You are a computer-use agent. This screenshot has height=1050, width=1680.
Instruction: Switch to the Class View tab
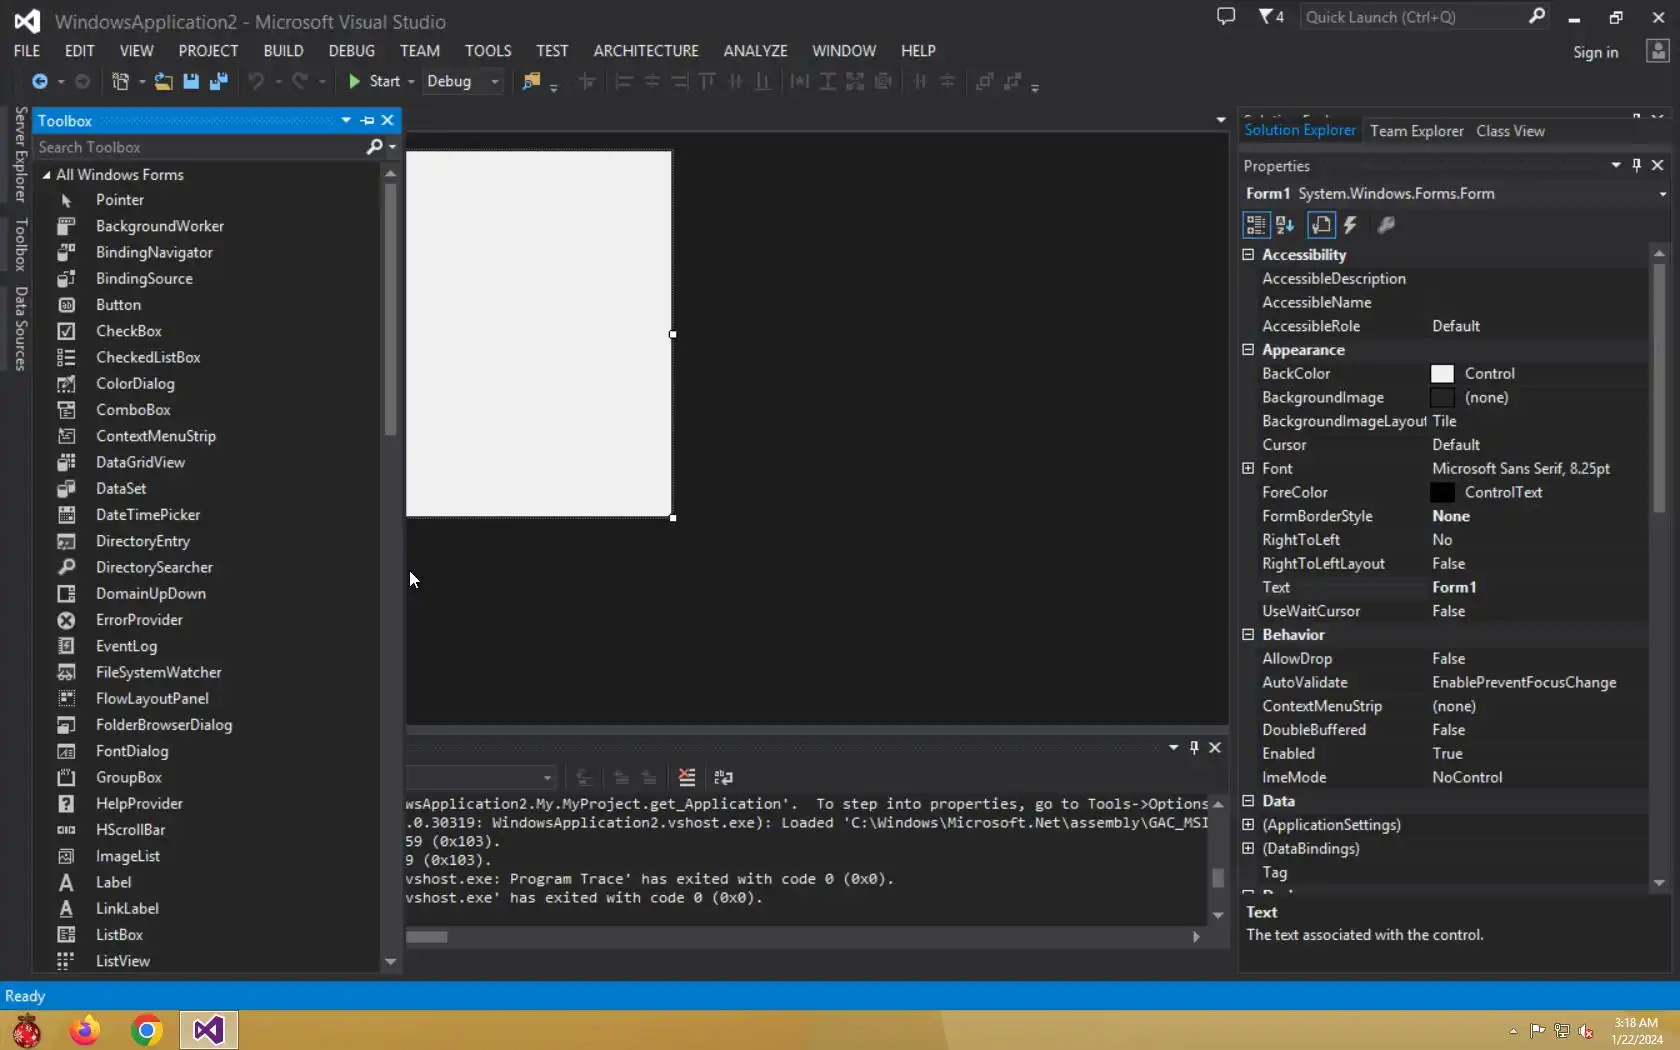pos(1510,131)
